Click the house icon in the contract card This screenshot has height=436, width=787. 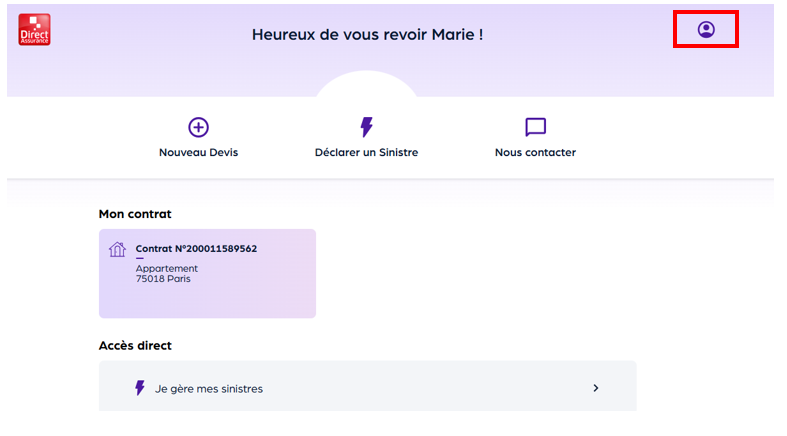click(x=117, y=250)
